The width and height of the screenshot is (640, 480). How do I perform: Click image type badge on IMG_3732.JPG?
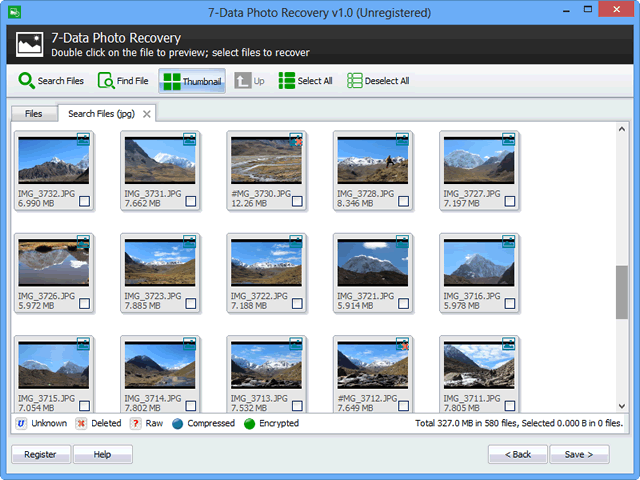point(83,139)
